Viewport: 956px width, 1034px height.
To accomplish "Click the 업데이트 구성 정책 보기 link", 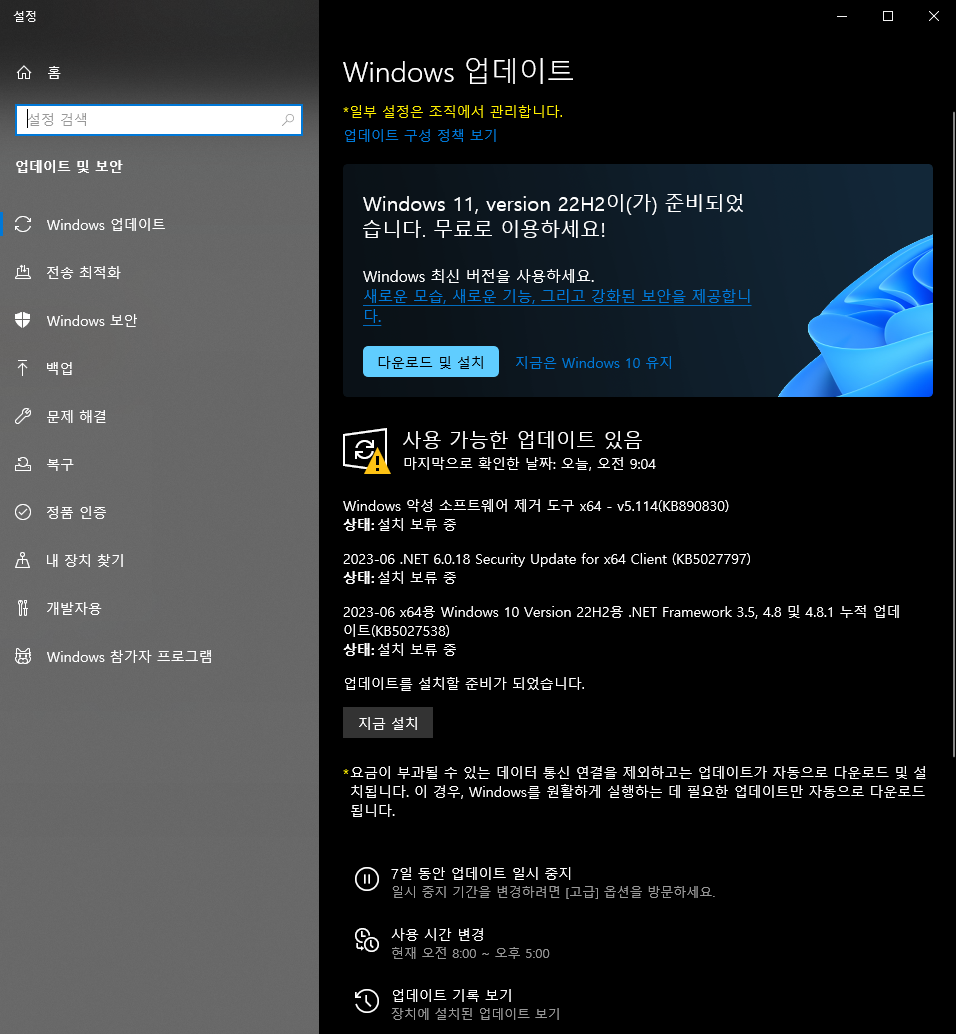I will coord(420,135).
